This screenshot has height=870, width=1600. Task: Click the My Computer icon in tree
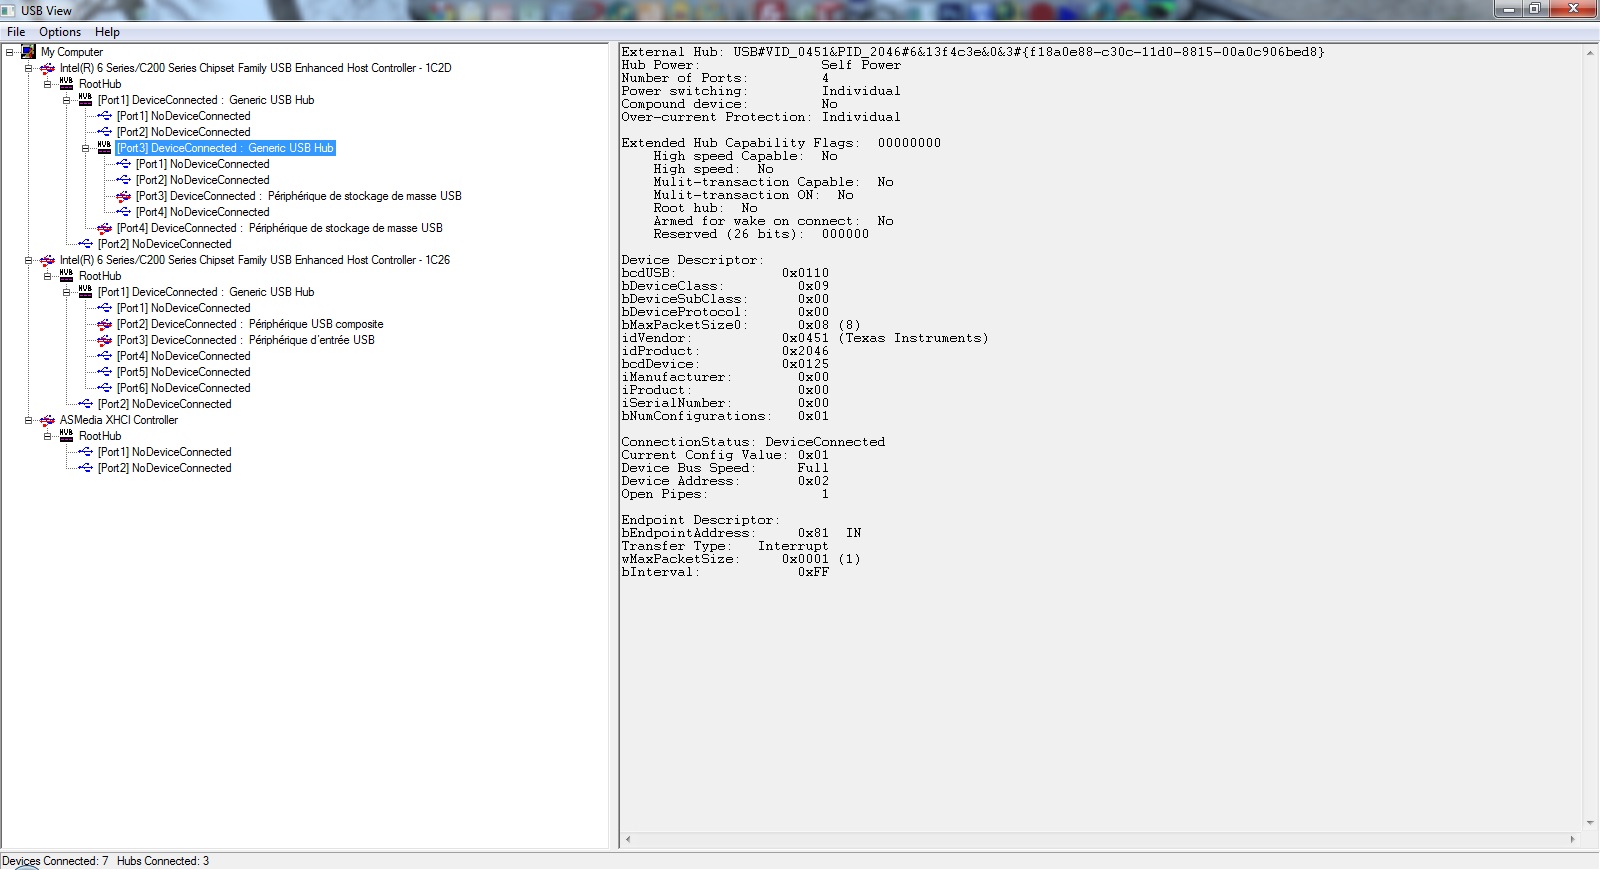click(29, 52)
